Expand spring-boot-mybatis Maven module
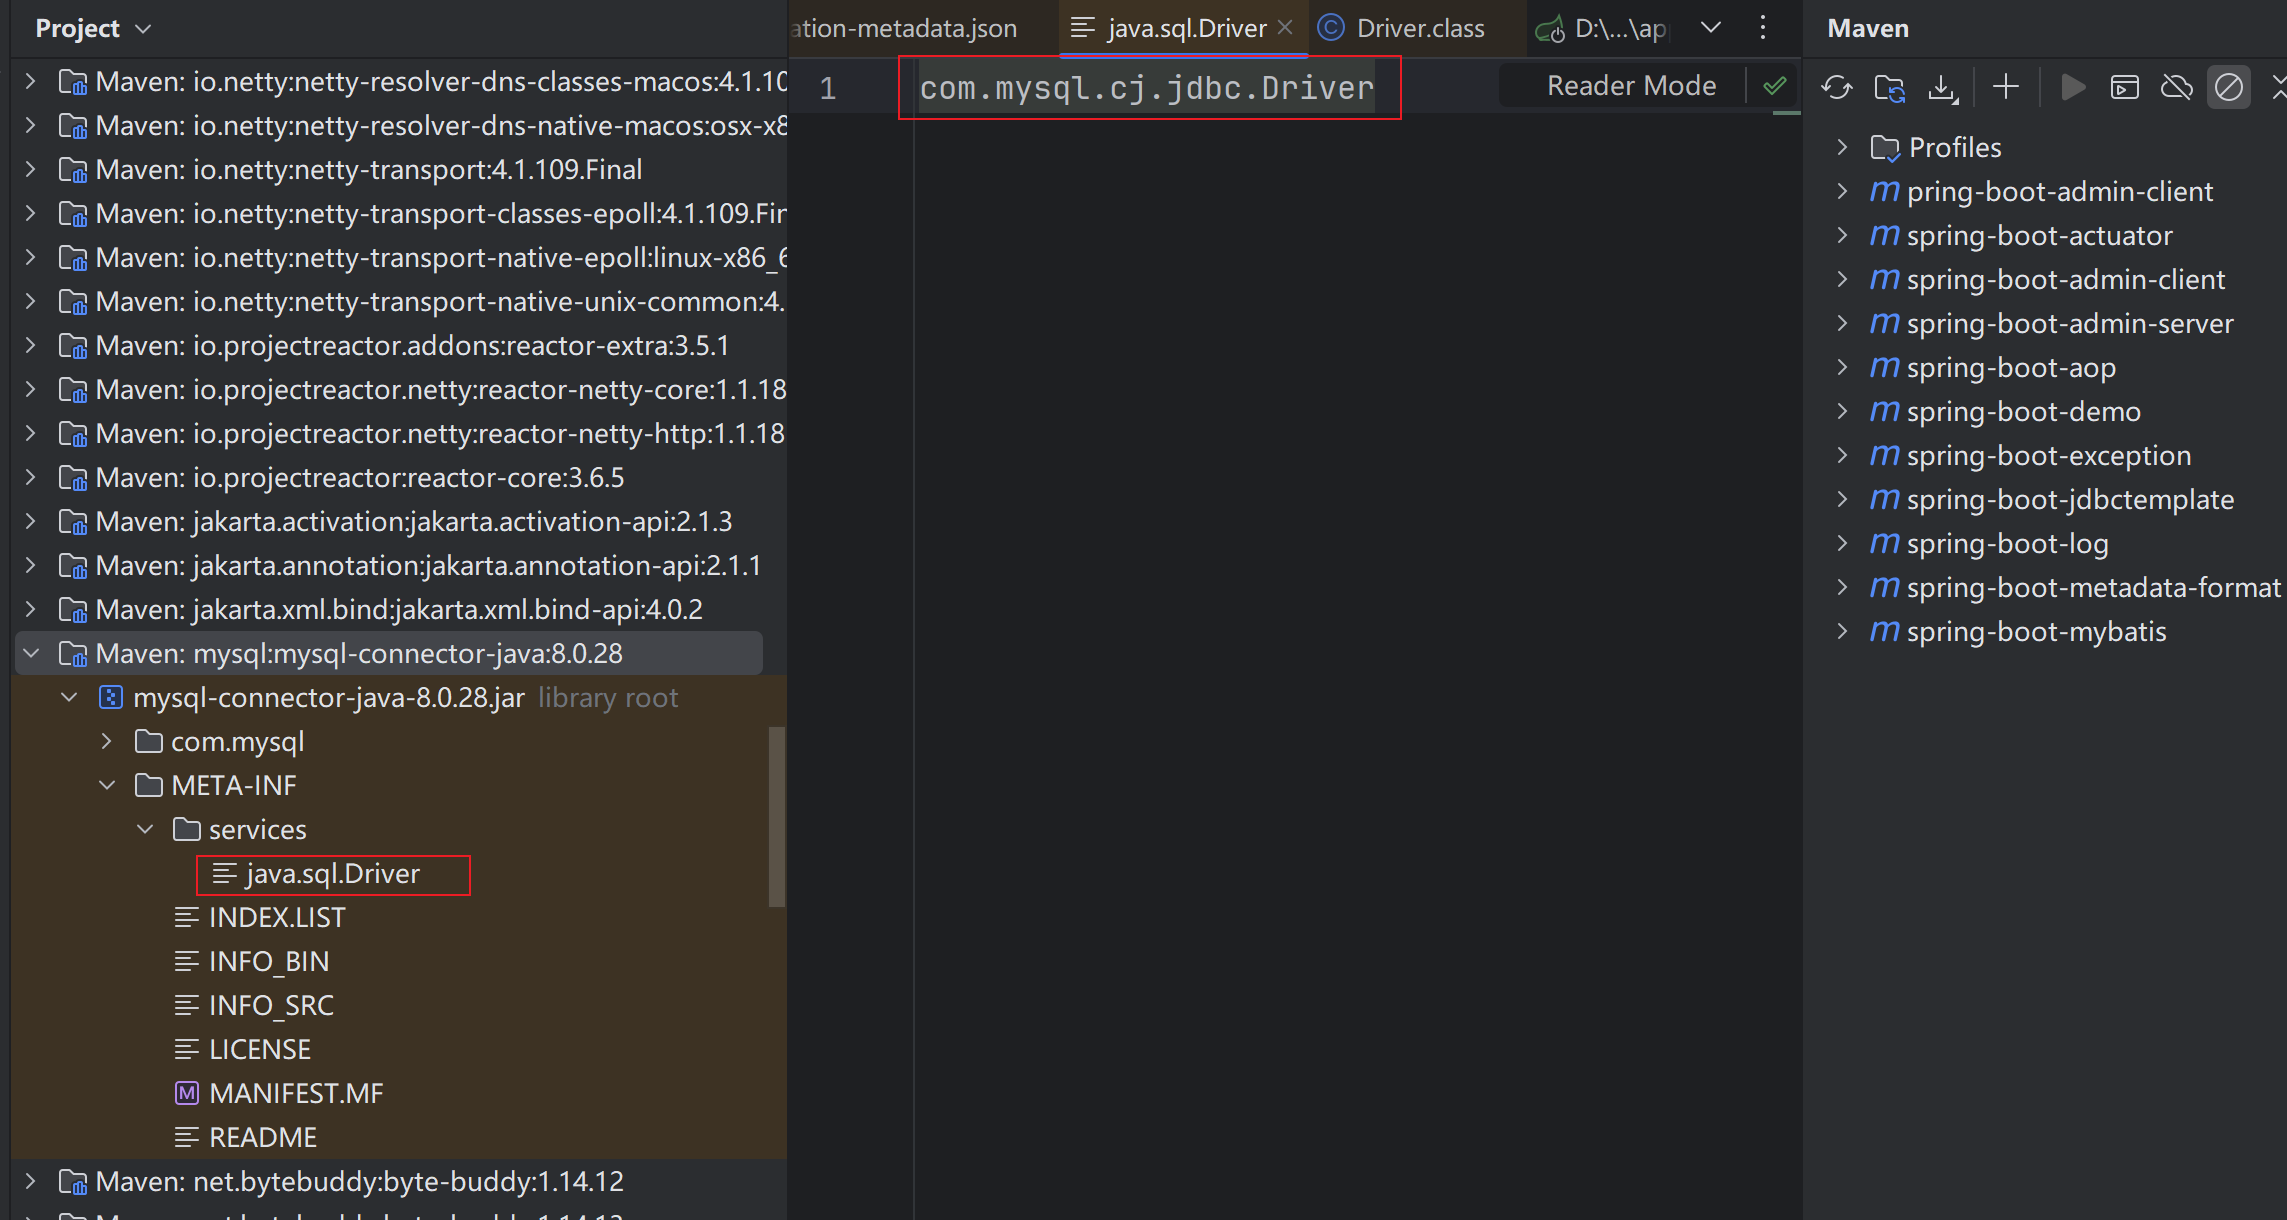Screen dimensions: 2287x1220 pos(1843,631)
